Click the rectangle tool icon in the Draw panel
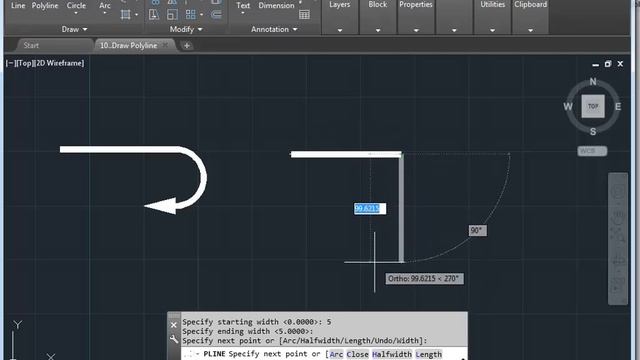 tap(126, 15)
